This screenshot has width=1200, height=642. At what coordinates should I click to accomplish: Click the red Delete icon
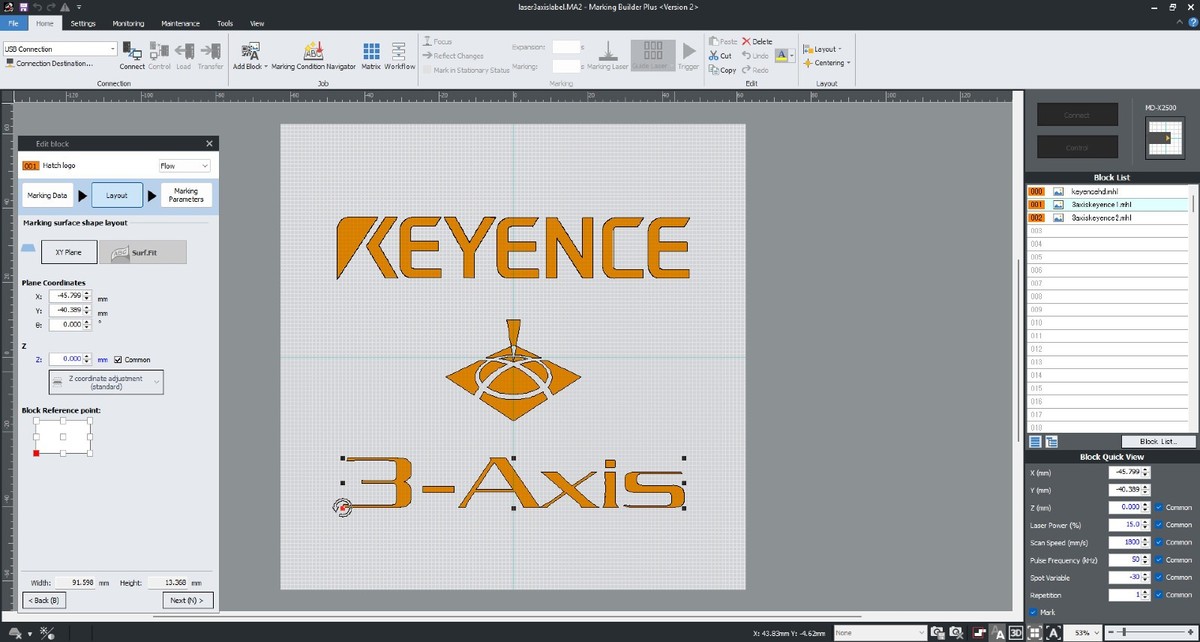coord(746,42)
